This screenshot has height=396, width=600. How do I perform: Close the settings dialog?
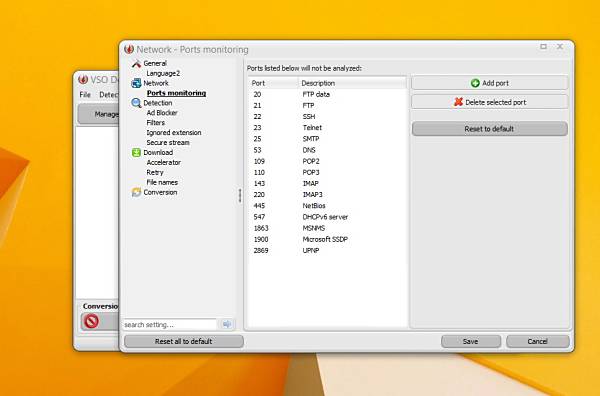(560, 47)
